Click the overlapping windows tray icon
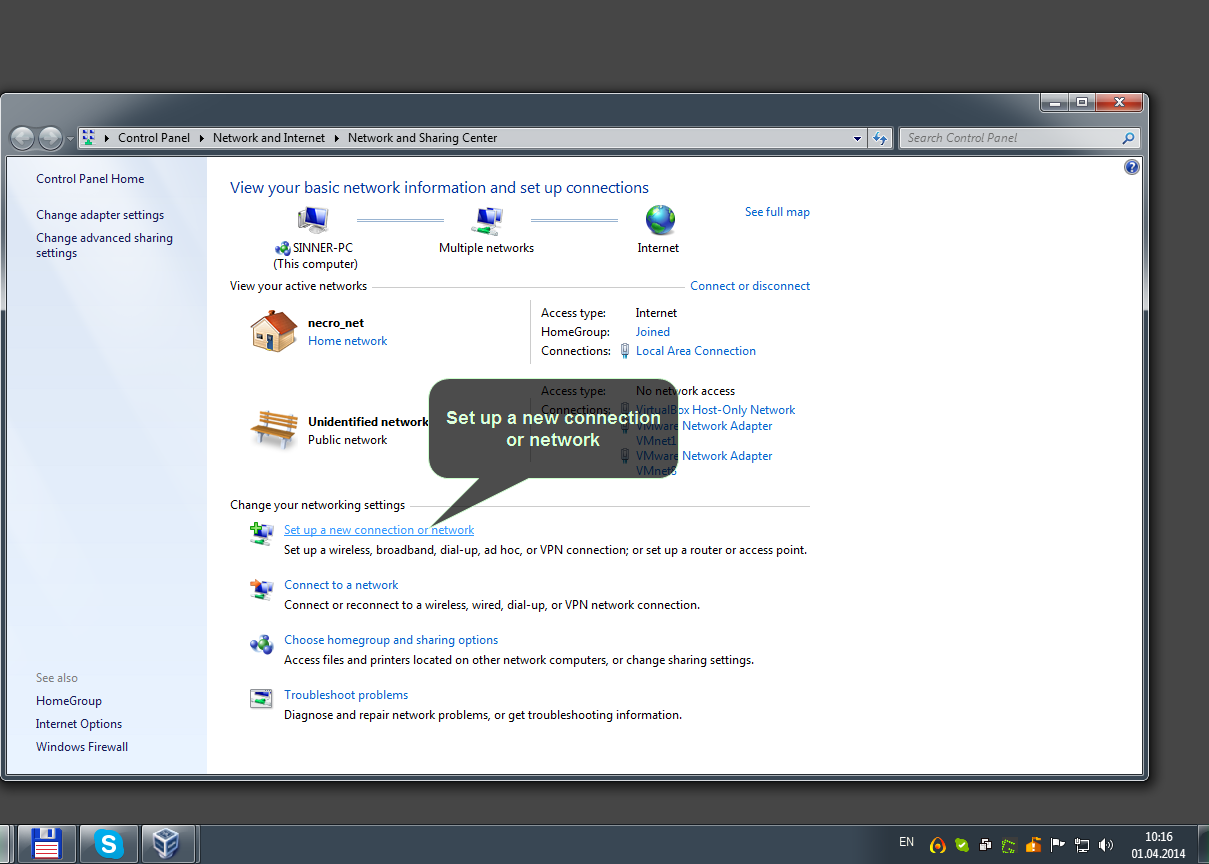This screenshot has height=864, width=1209. pyautogui.click(x=986, y=845)
